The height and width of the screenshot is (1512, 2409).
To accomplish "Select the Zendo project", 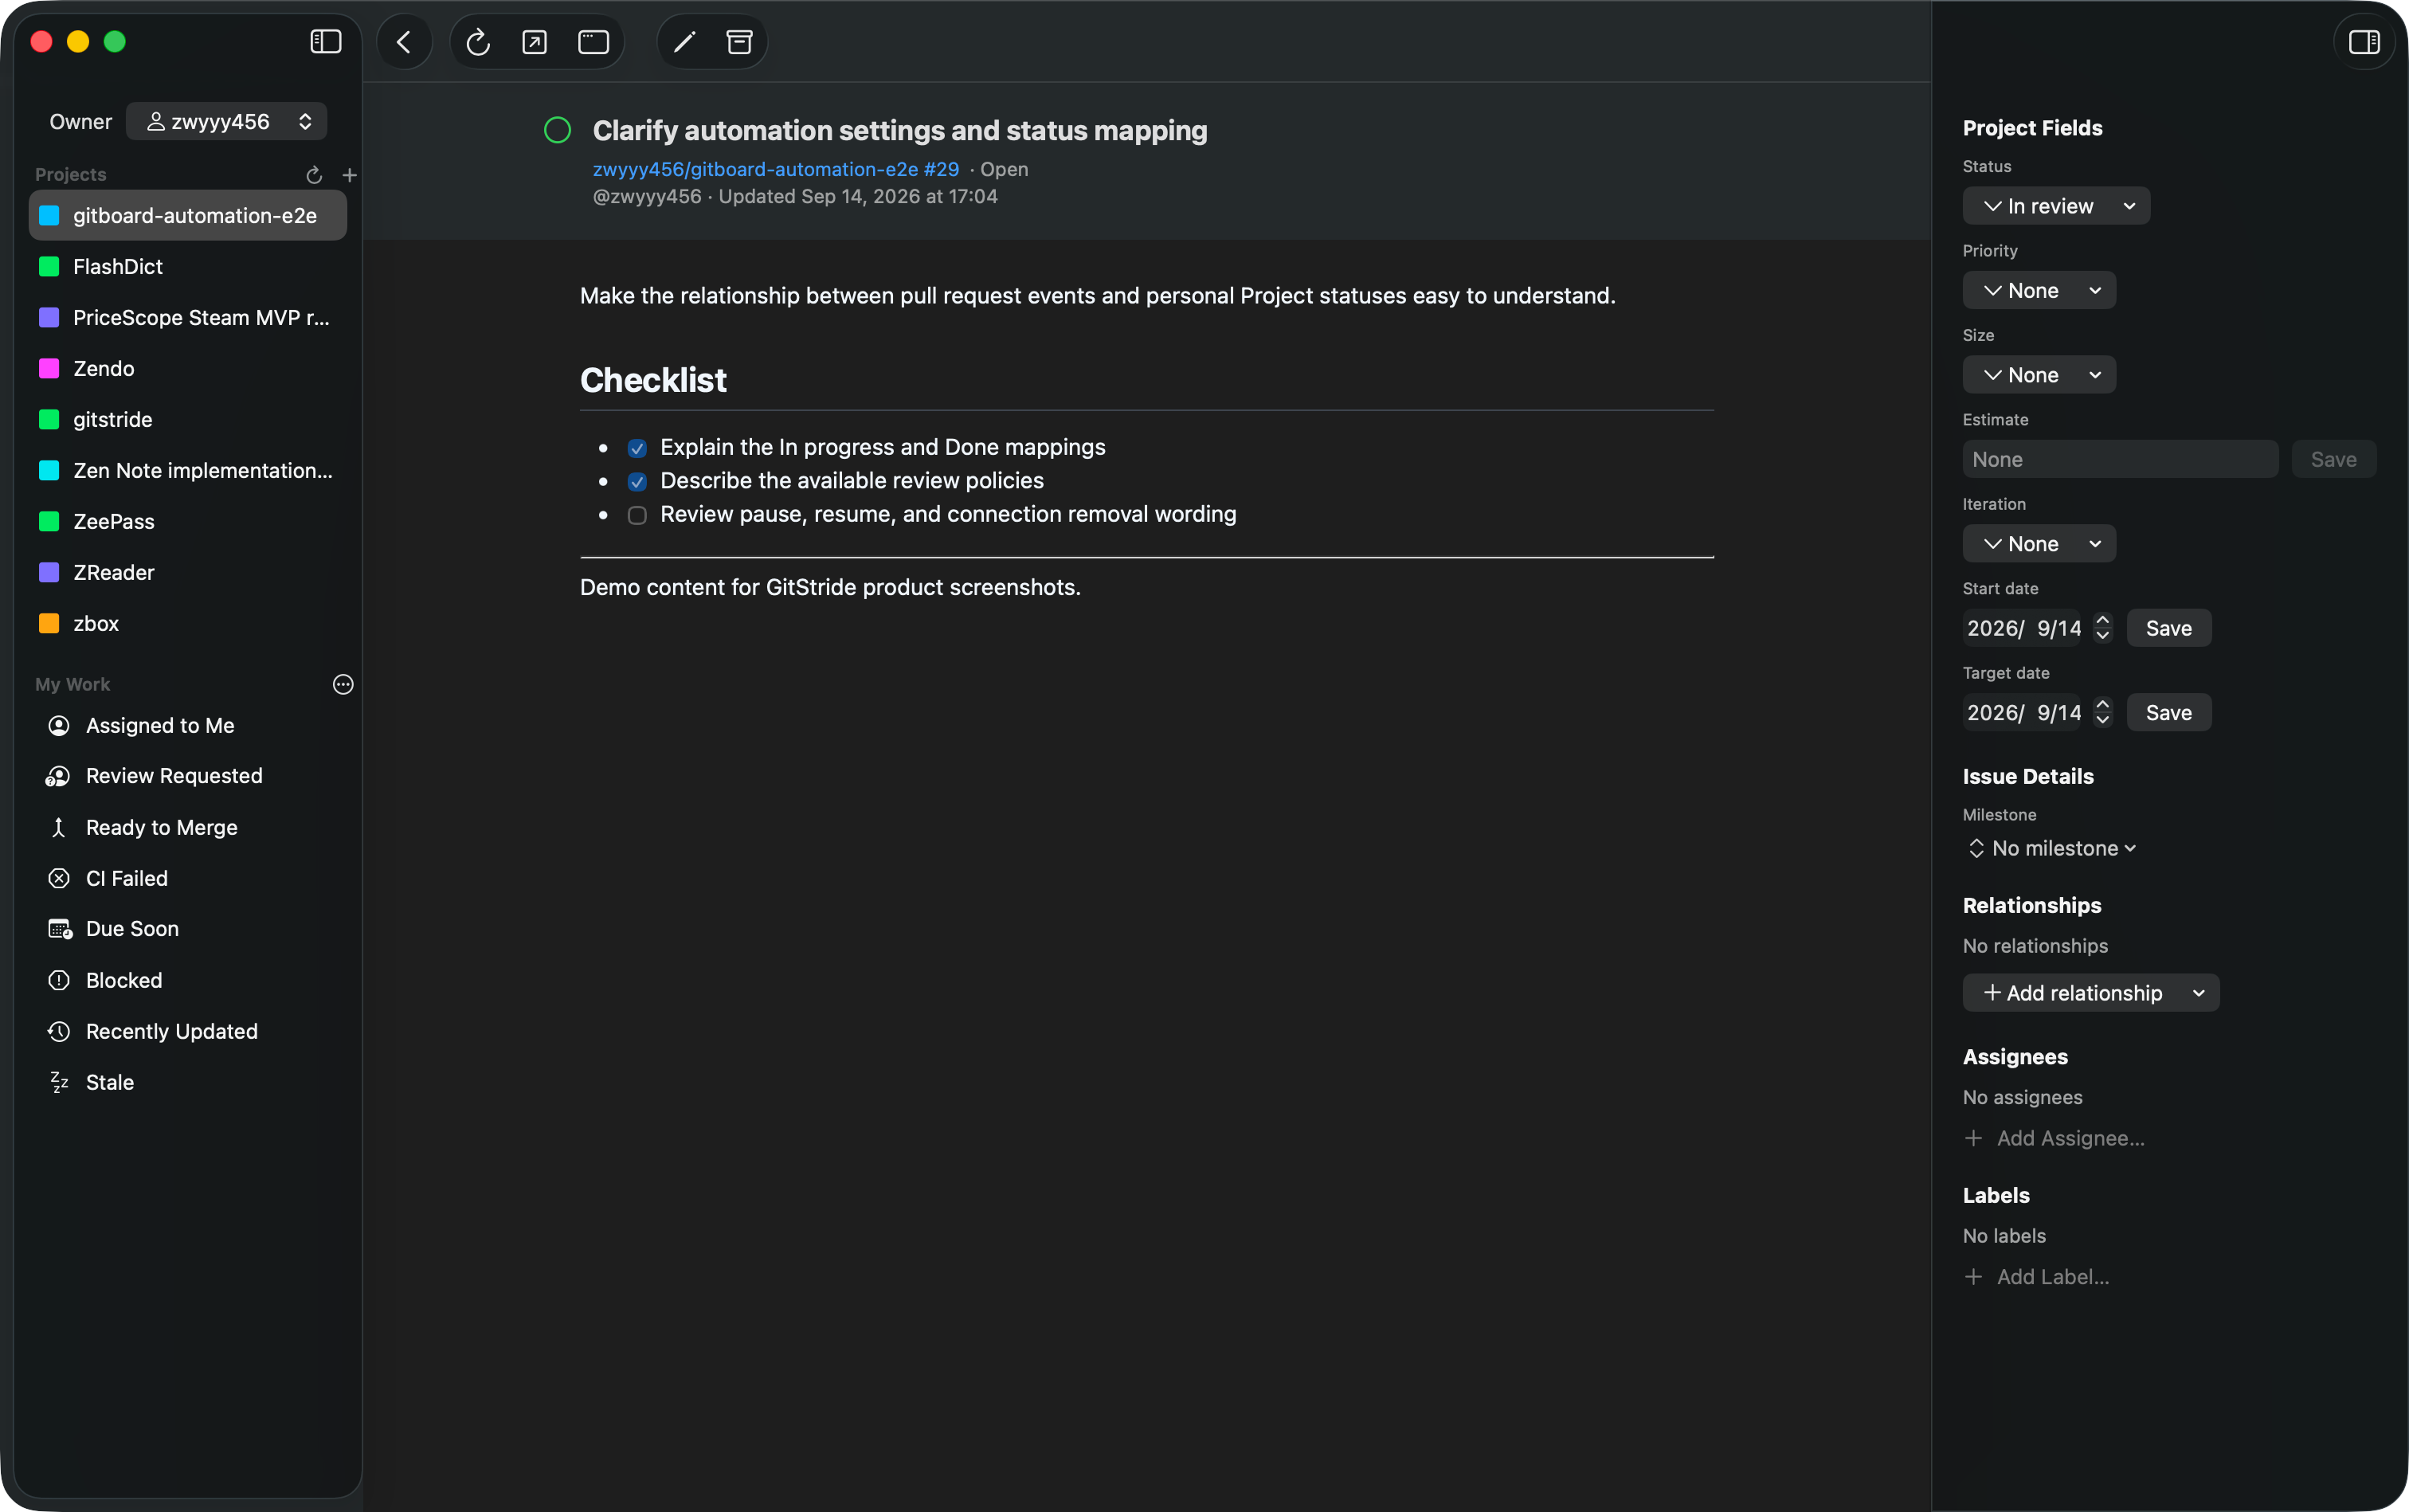I will 188,369.
